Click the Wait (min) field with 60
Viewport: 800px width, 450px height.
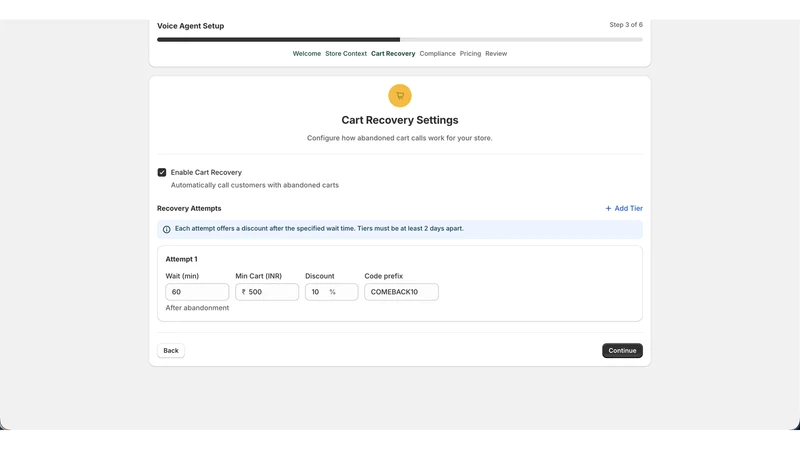tap(197, 292)
